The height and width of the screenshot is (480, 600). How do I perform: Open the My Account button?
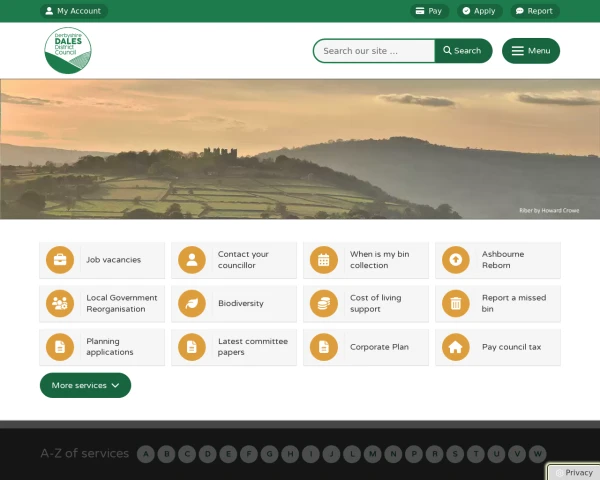(74, 11)
